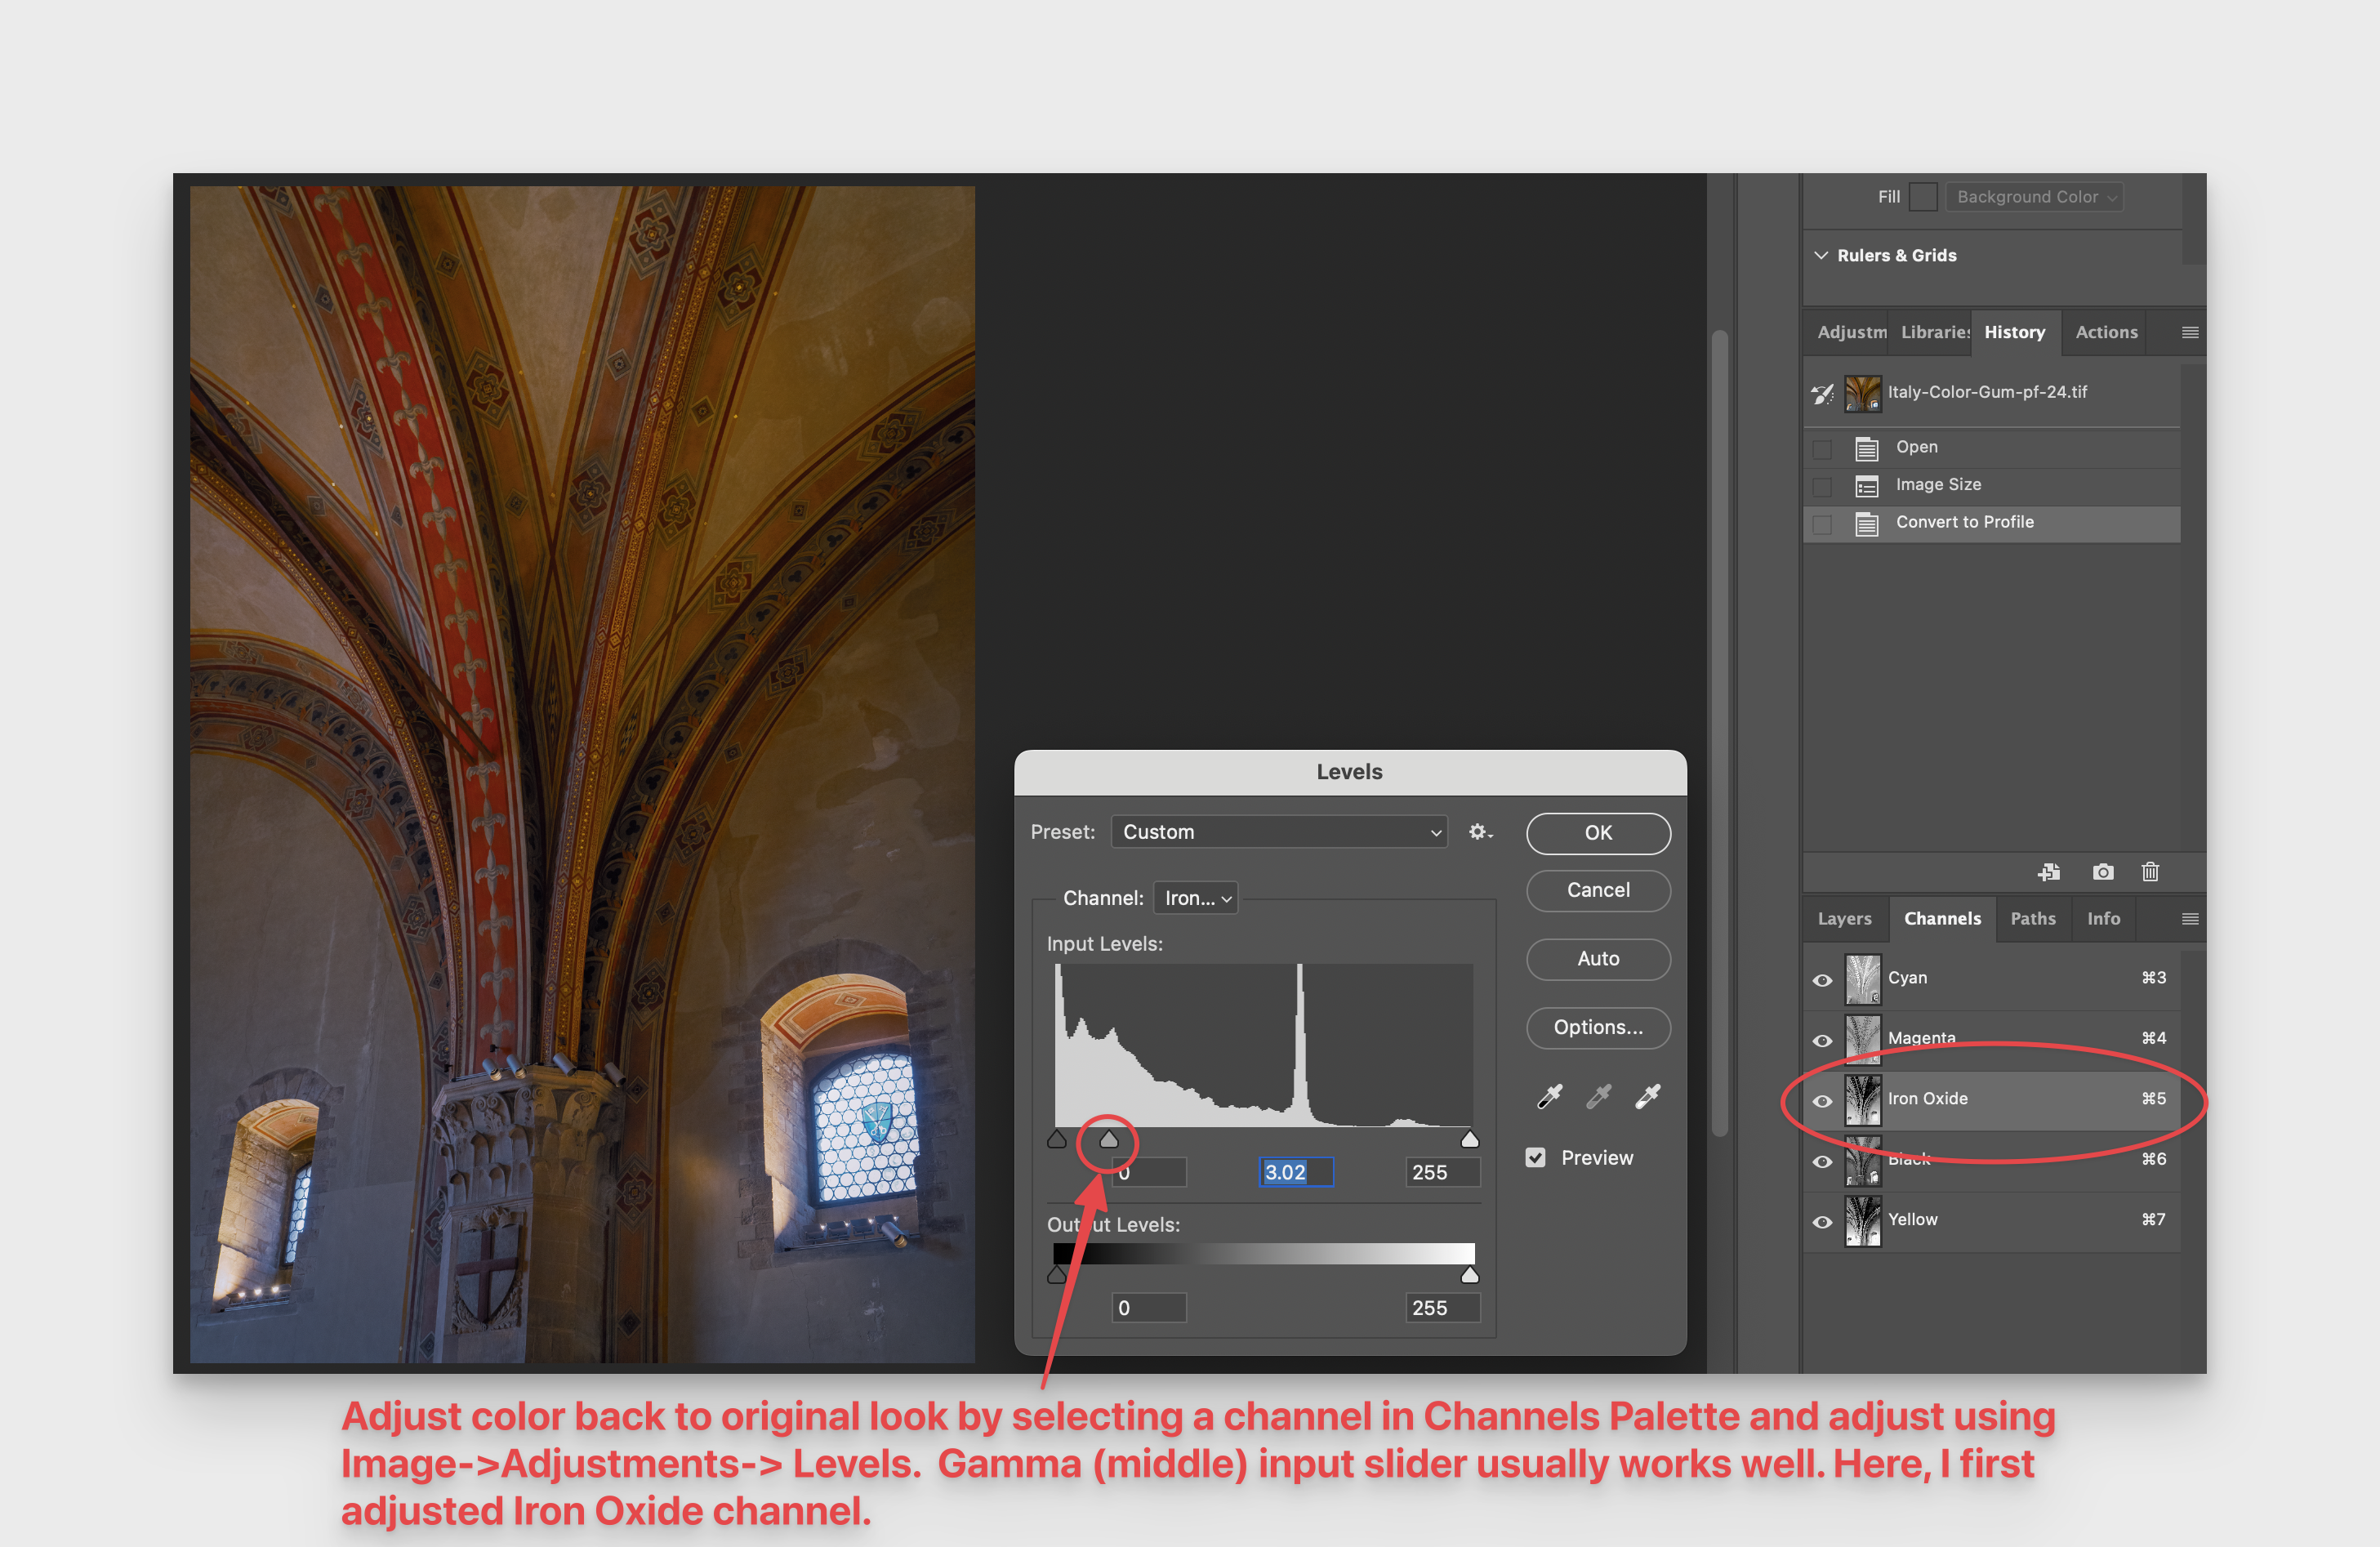The height and width of the screenshot is (1547, 2380).
Task: Create new document from current history state
Action: (x=2049, y=872)
